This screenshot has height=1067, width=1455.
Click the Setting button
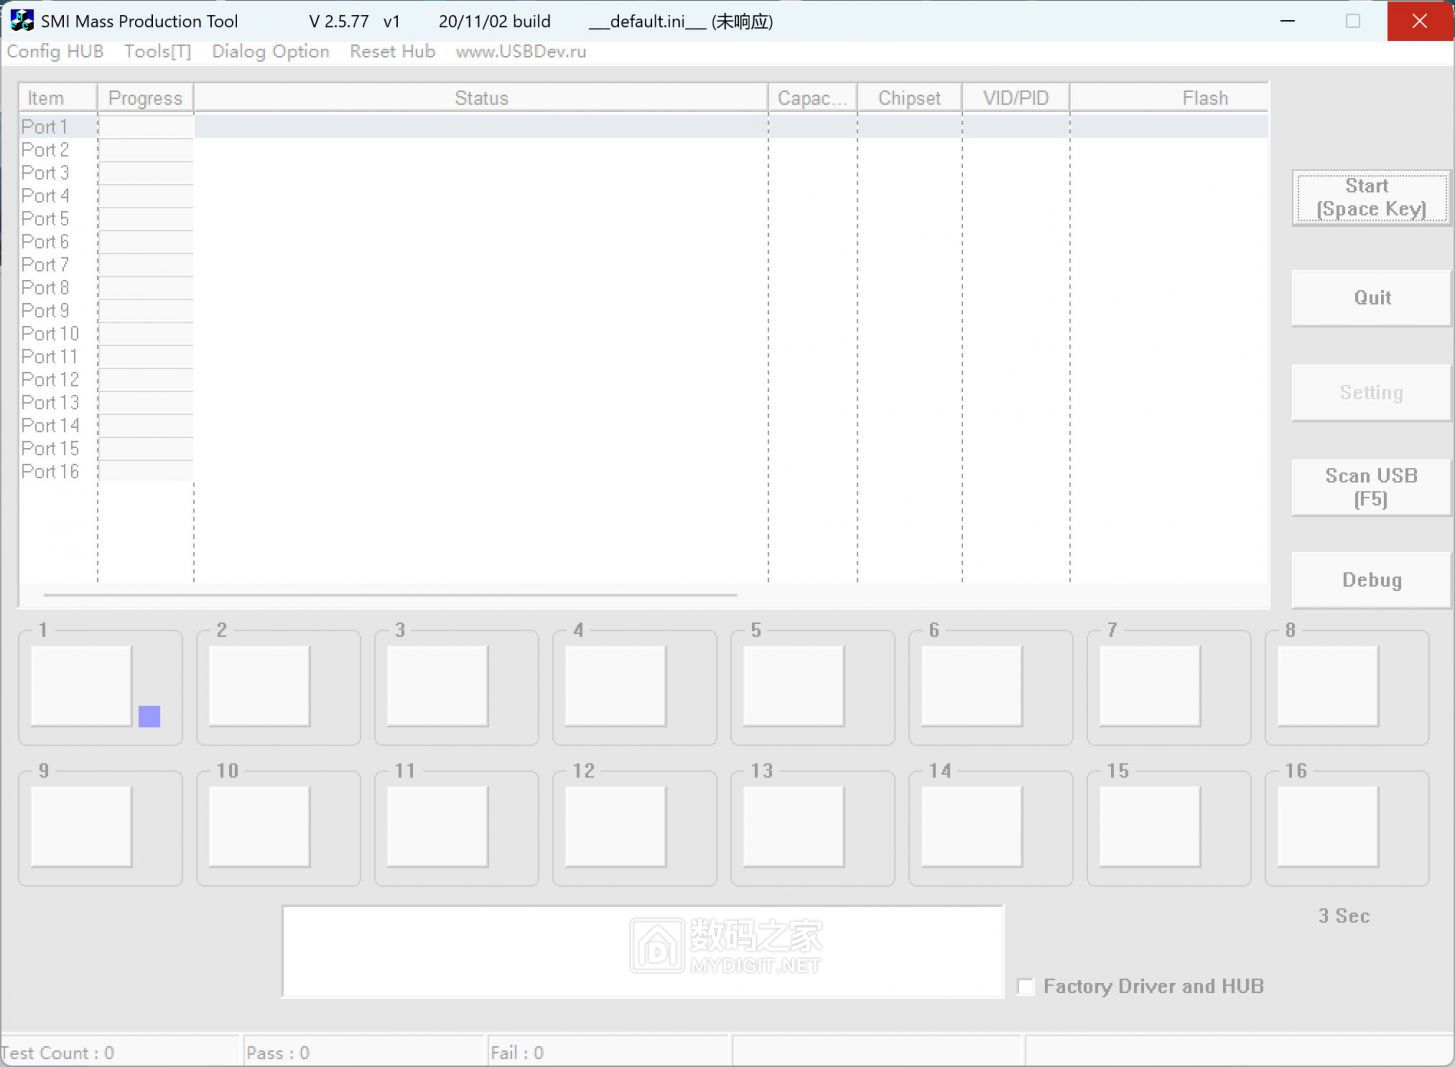pyautogui.click(x=1371, y=393)
